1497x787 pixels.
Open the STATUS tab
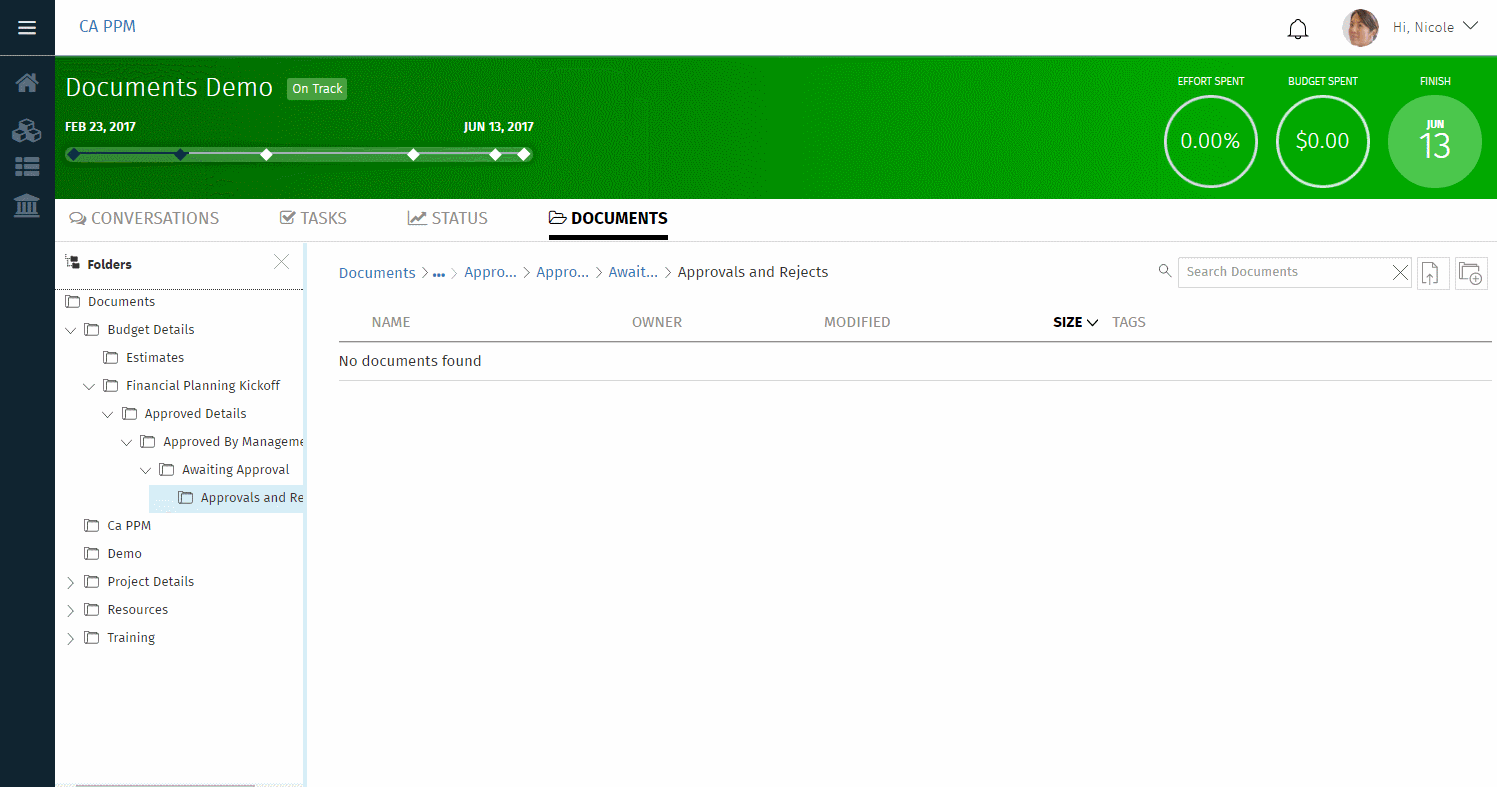[447, 218]
